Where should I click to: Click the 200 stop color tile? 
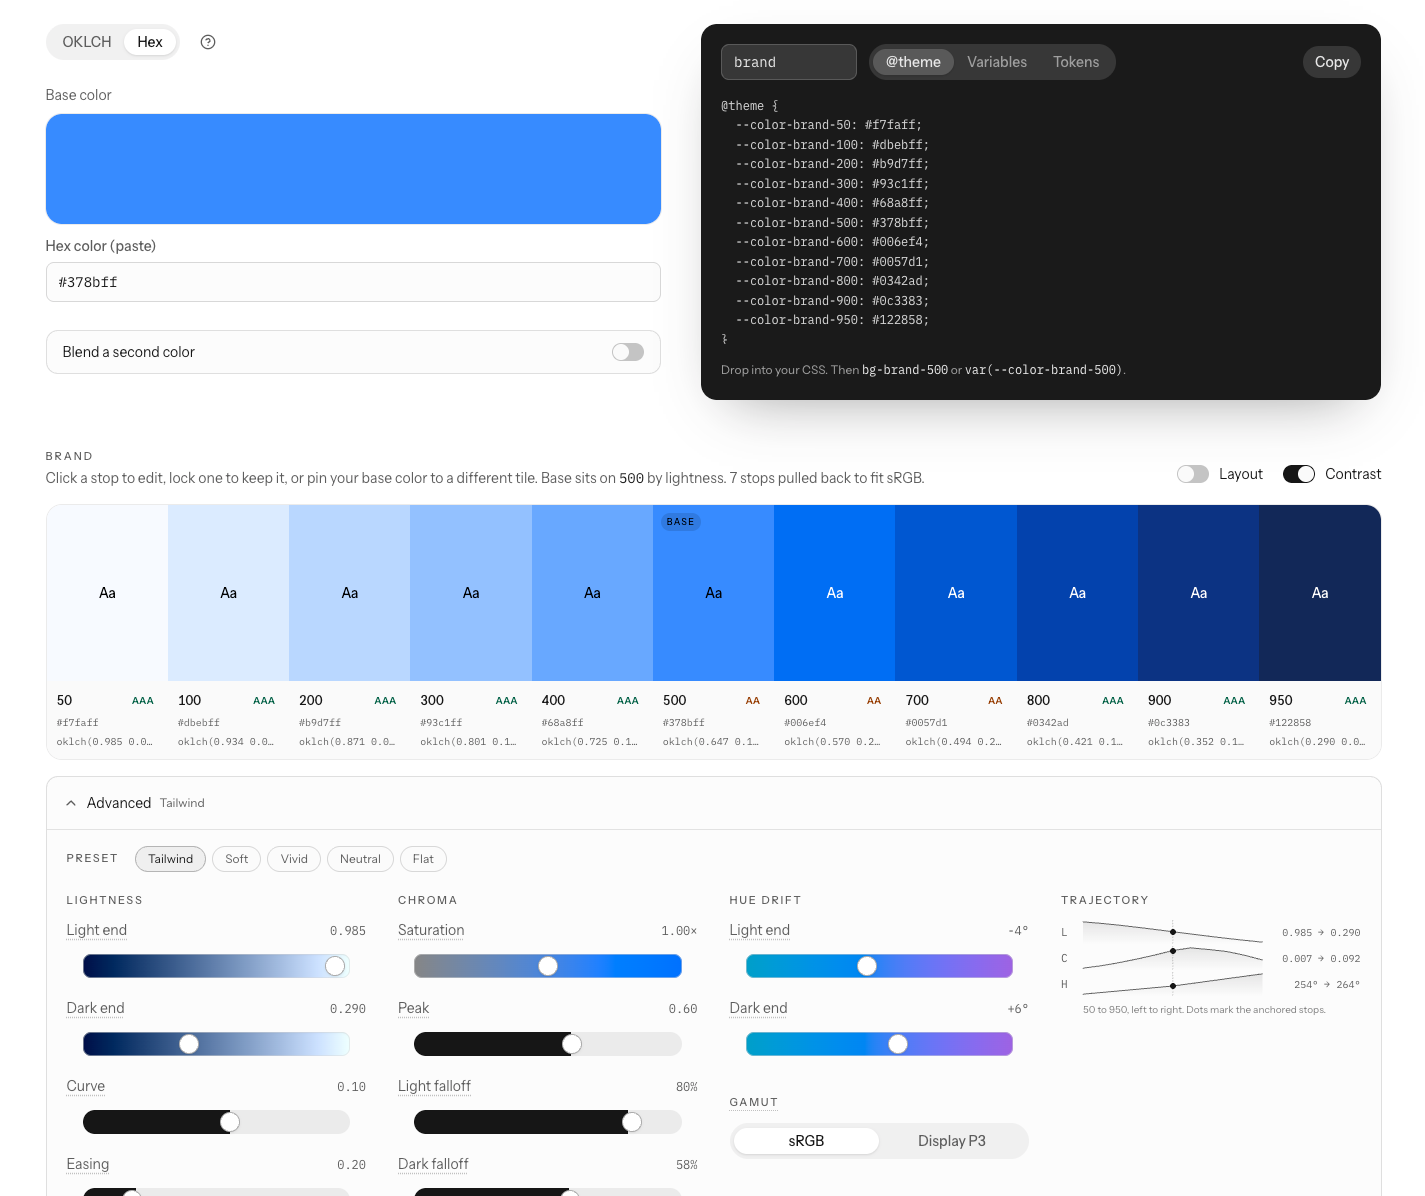[350, 593]
